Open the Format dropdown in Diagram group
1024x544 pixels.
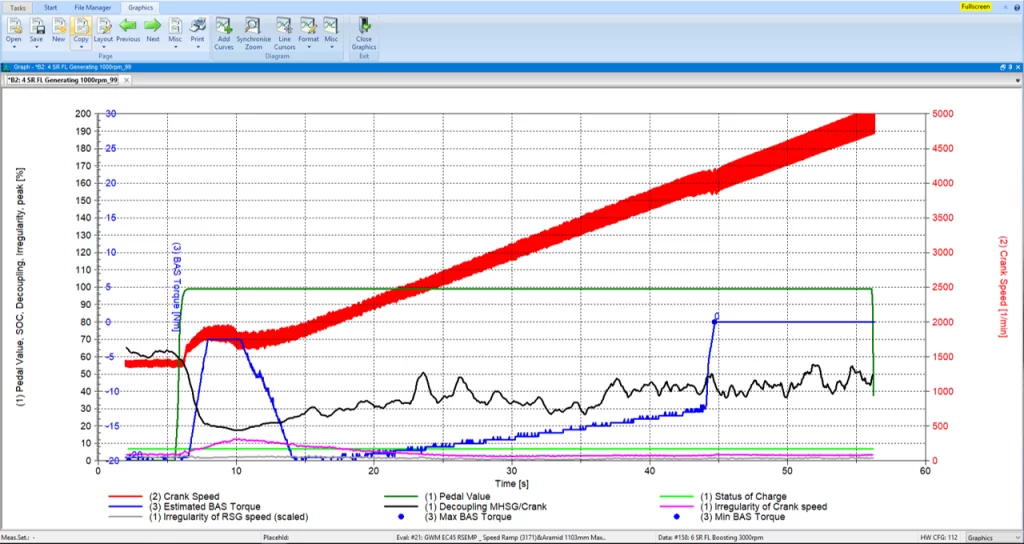pyautogui.click(x=309, y=47)
